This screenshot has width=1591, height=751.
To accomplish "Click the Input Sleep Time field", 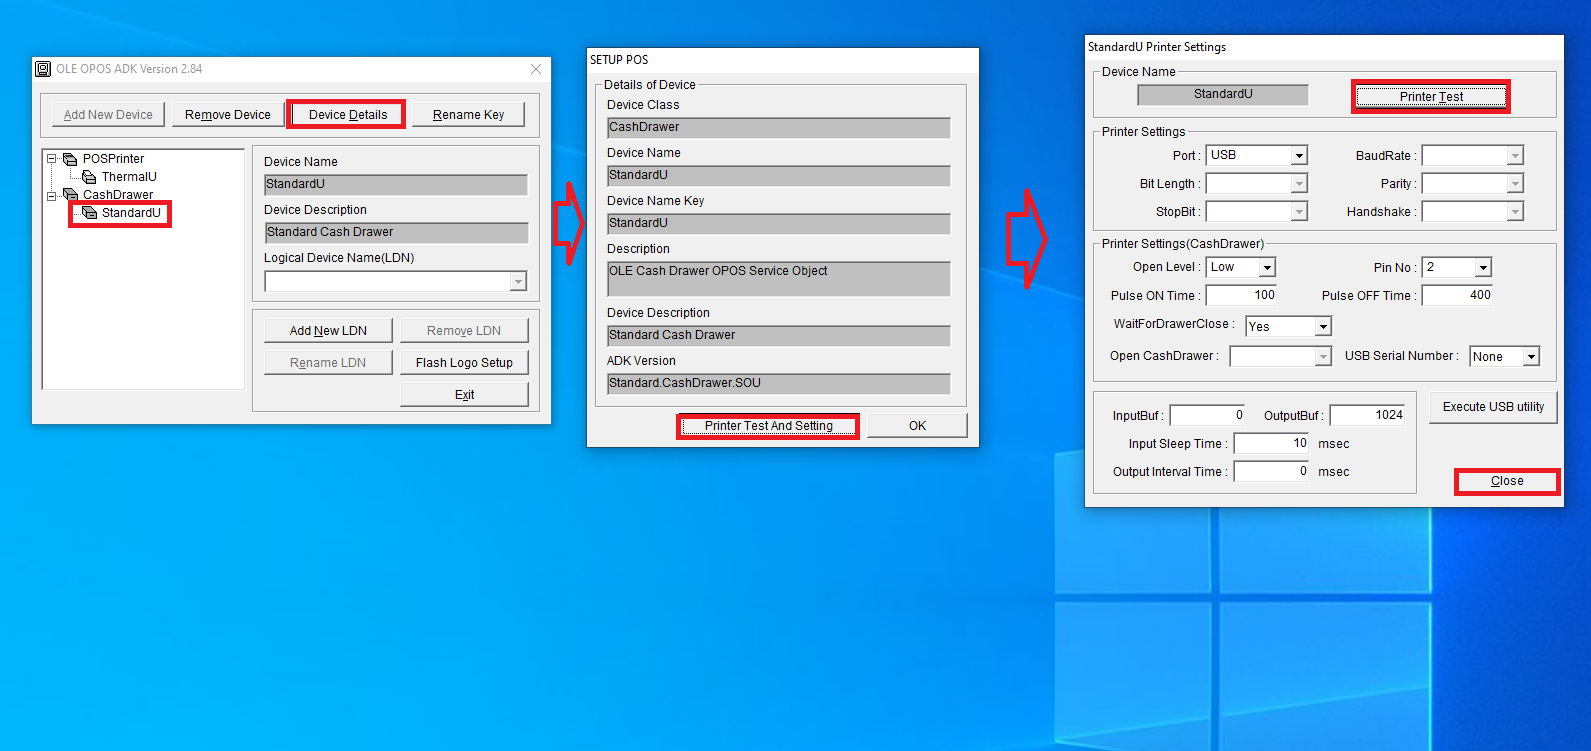I will tap(1271, 443).
